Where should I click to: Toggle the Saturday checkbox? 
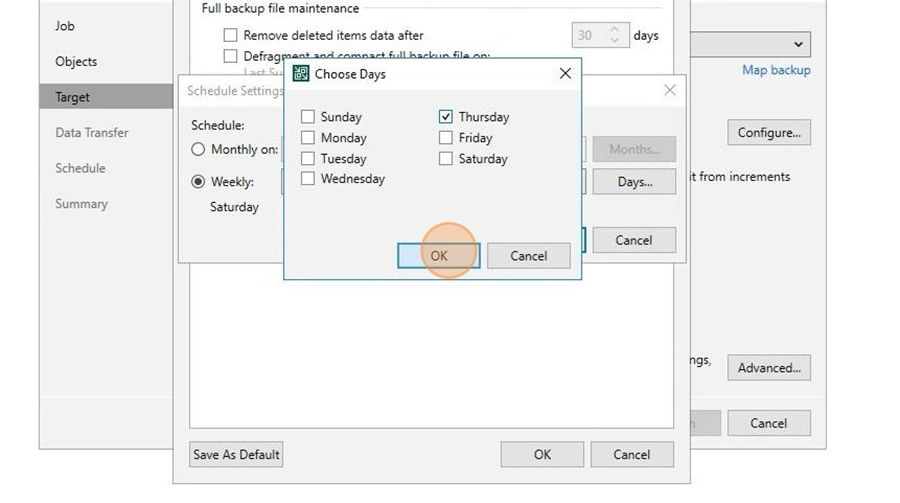[x=445, y=158]
